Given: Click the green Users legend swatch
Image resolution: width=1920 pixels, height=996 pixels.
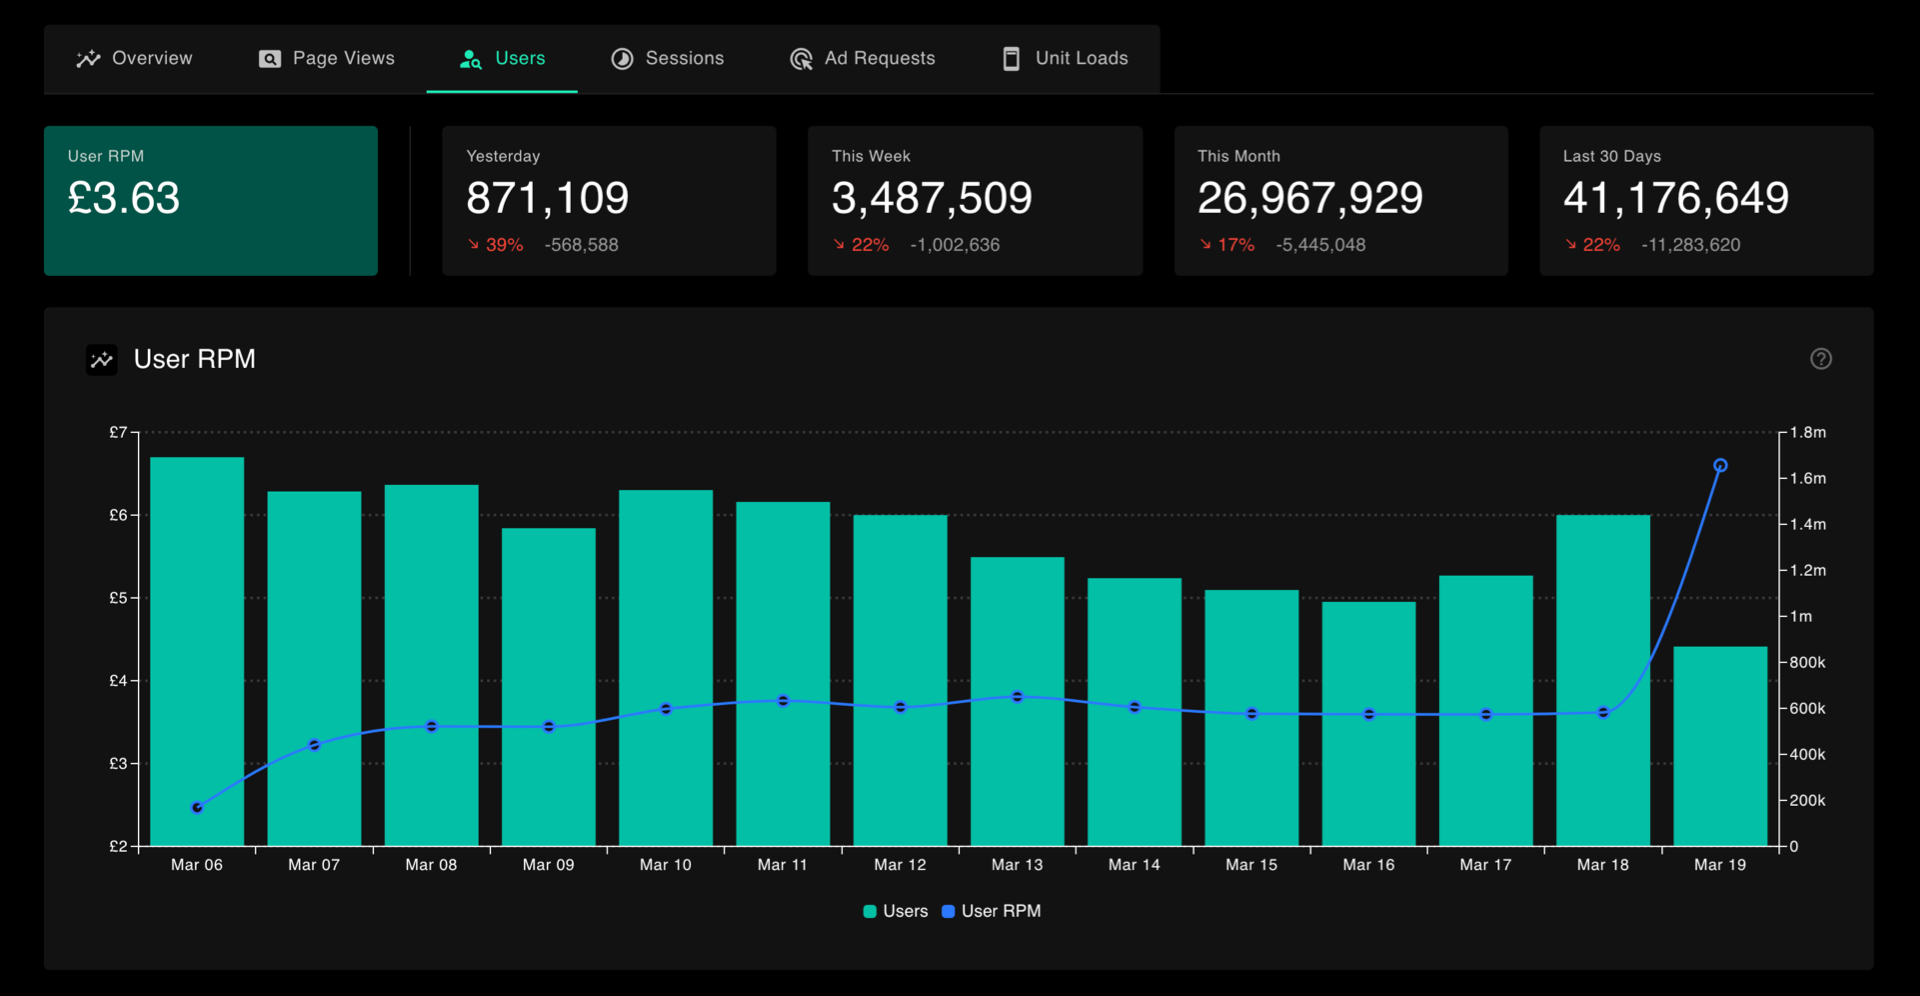Looking at the screenshot, I should click(870, 911).
